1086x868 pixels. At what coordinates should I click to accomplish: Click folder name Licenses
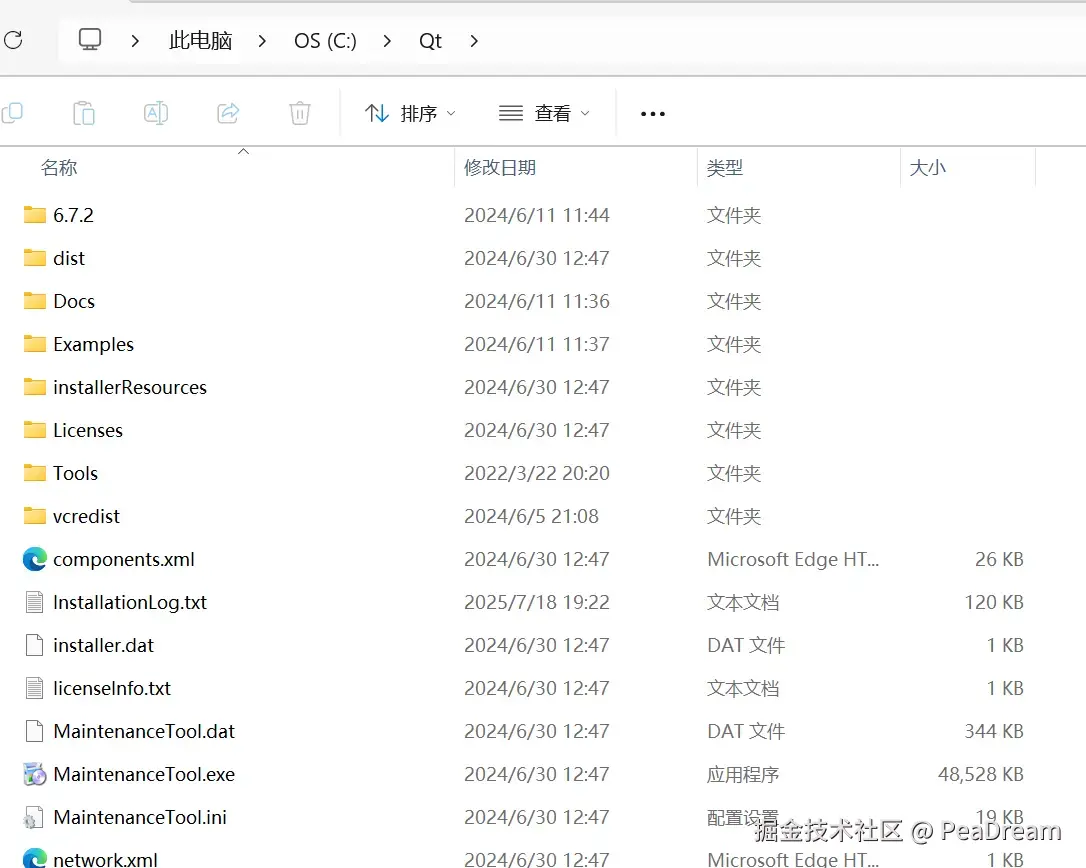coord(88,429)
